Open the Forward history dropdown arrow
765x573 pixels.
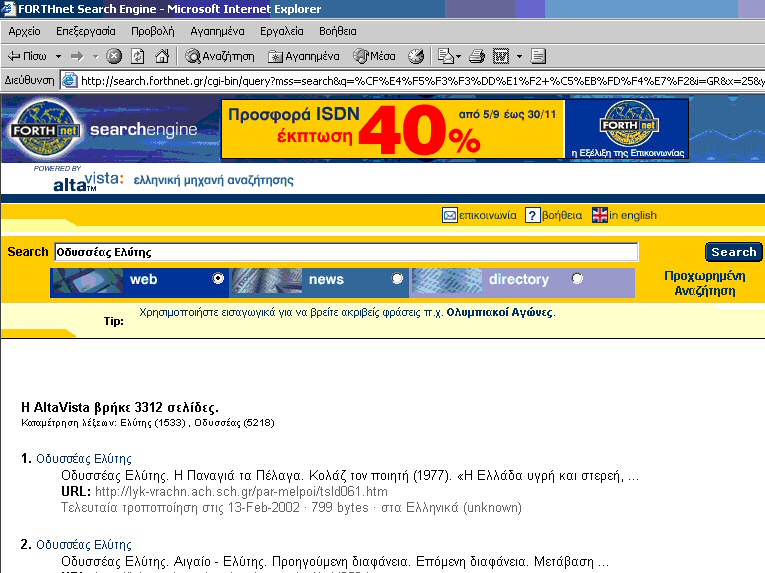click(x=96, y=57)
